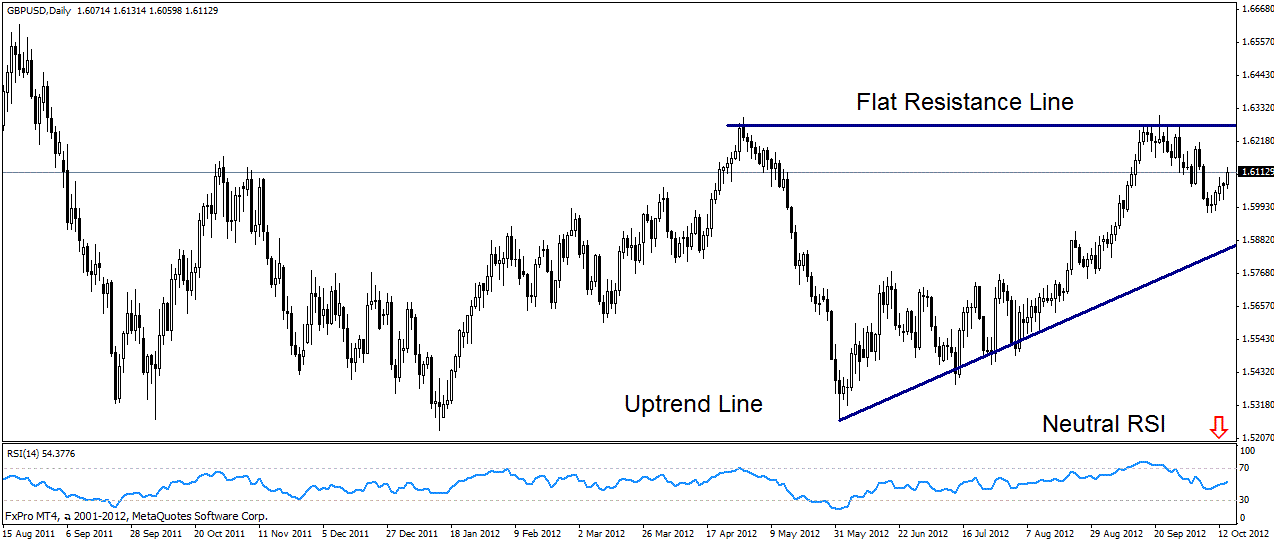Click the 27 Dec 2011 date label
This screenshot has width=1274, height=541.
411,533
